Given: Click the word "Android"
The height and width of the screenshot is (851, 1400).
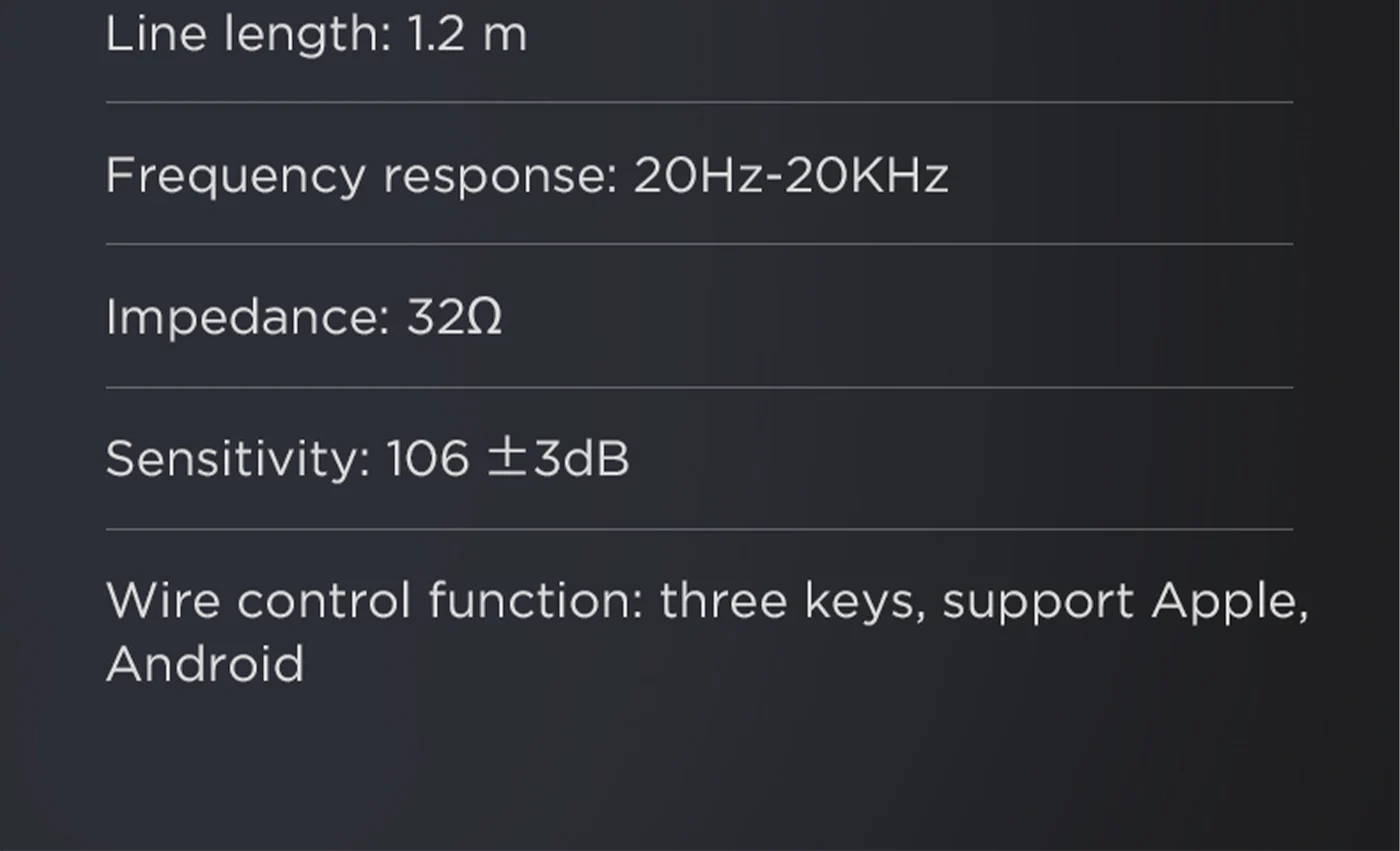Looking at the screenshot, I should pos(205,665).
